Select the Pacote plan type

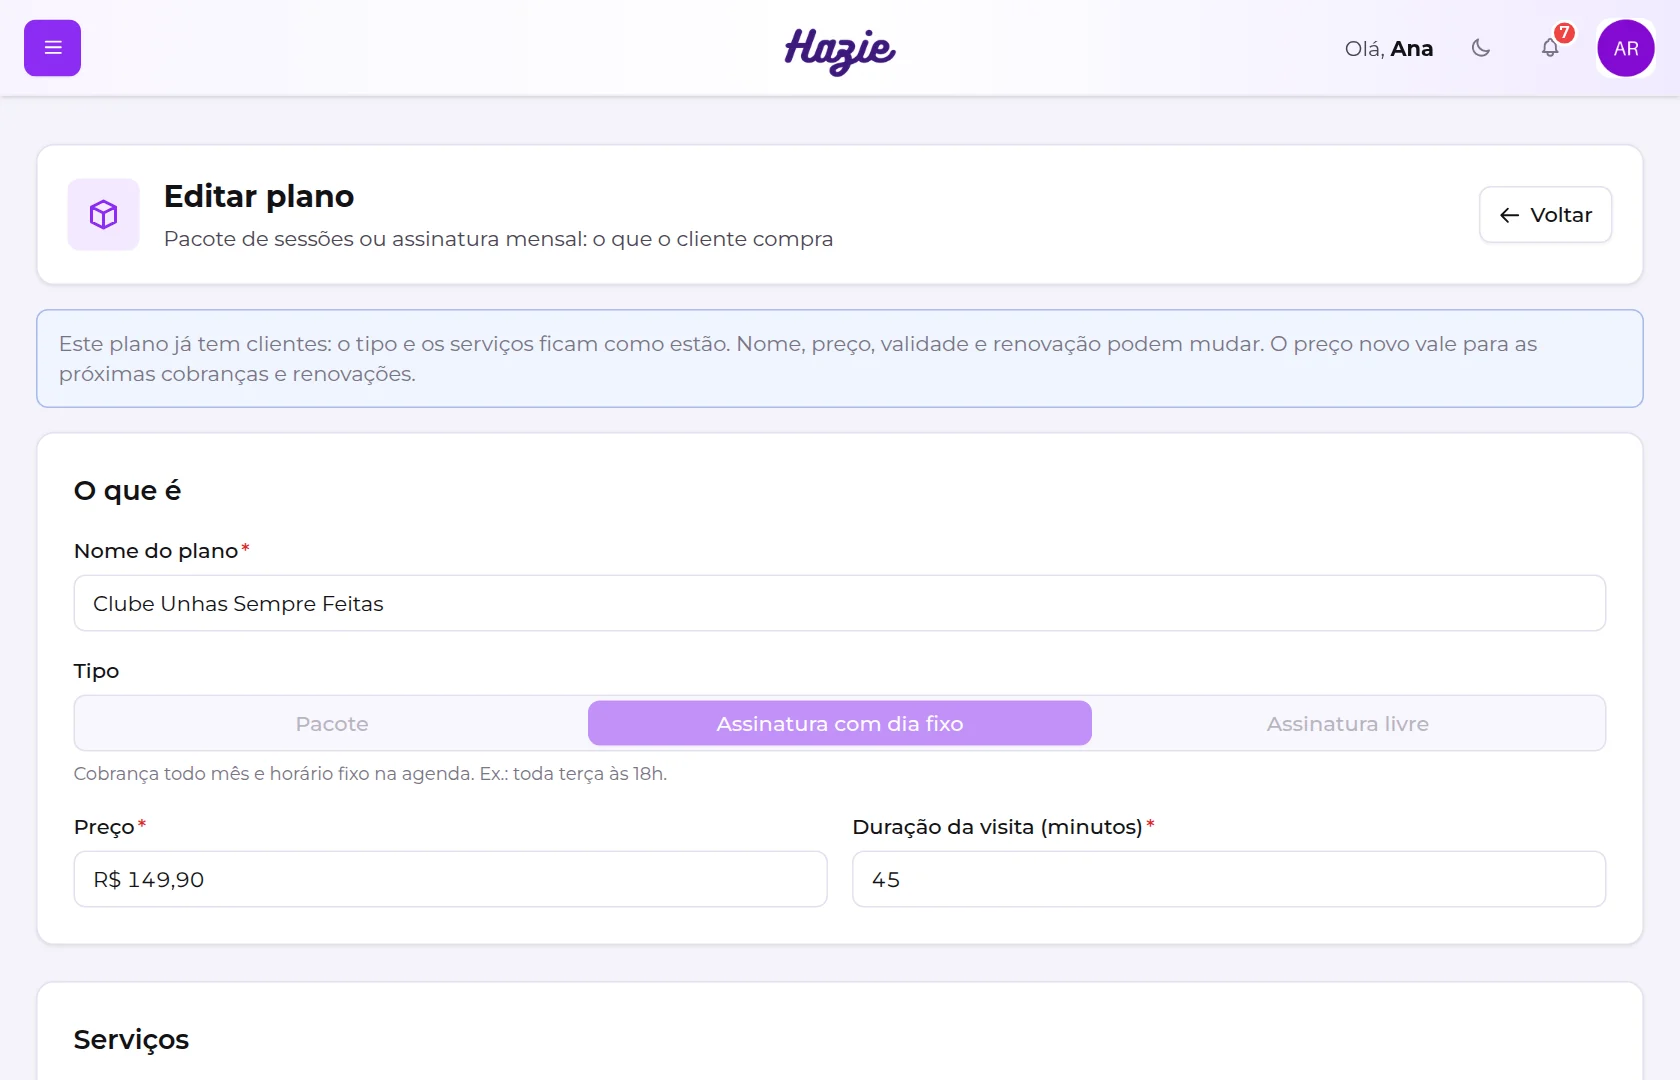tap(332, 723)
